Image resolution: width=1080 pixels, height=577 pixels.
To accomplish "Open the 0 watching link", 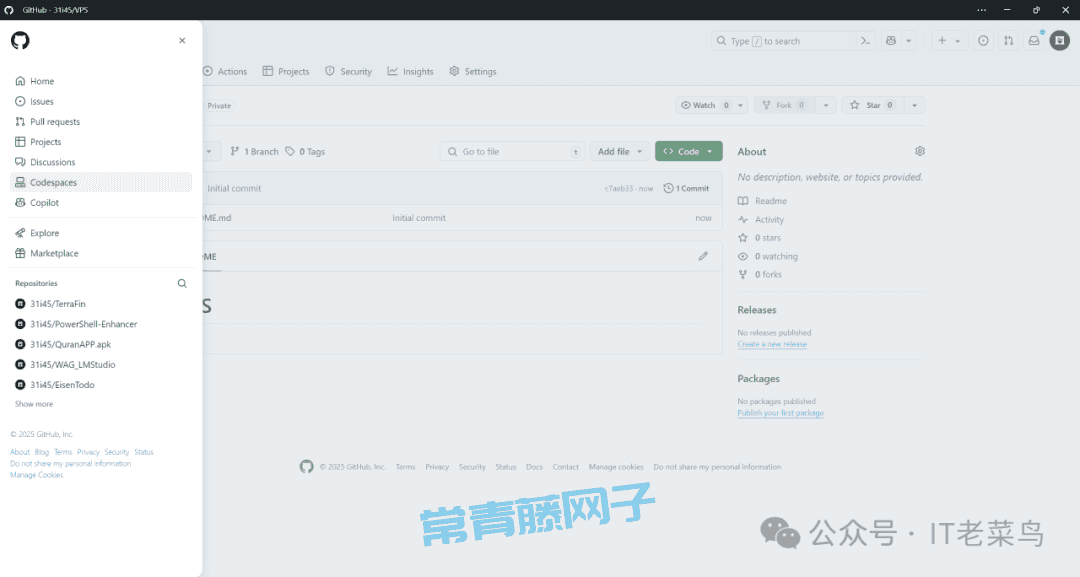I will click(768, 256).
